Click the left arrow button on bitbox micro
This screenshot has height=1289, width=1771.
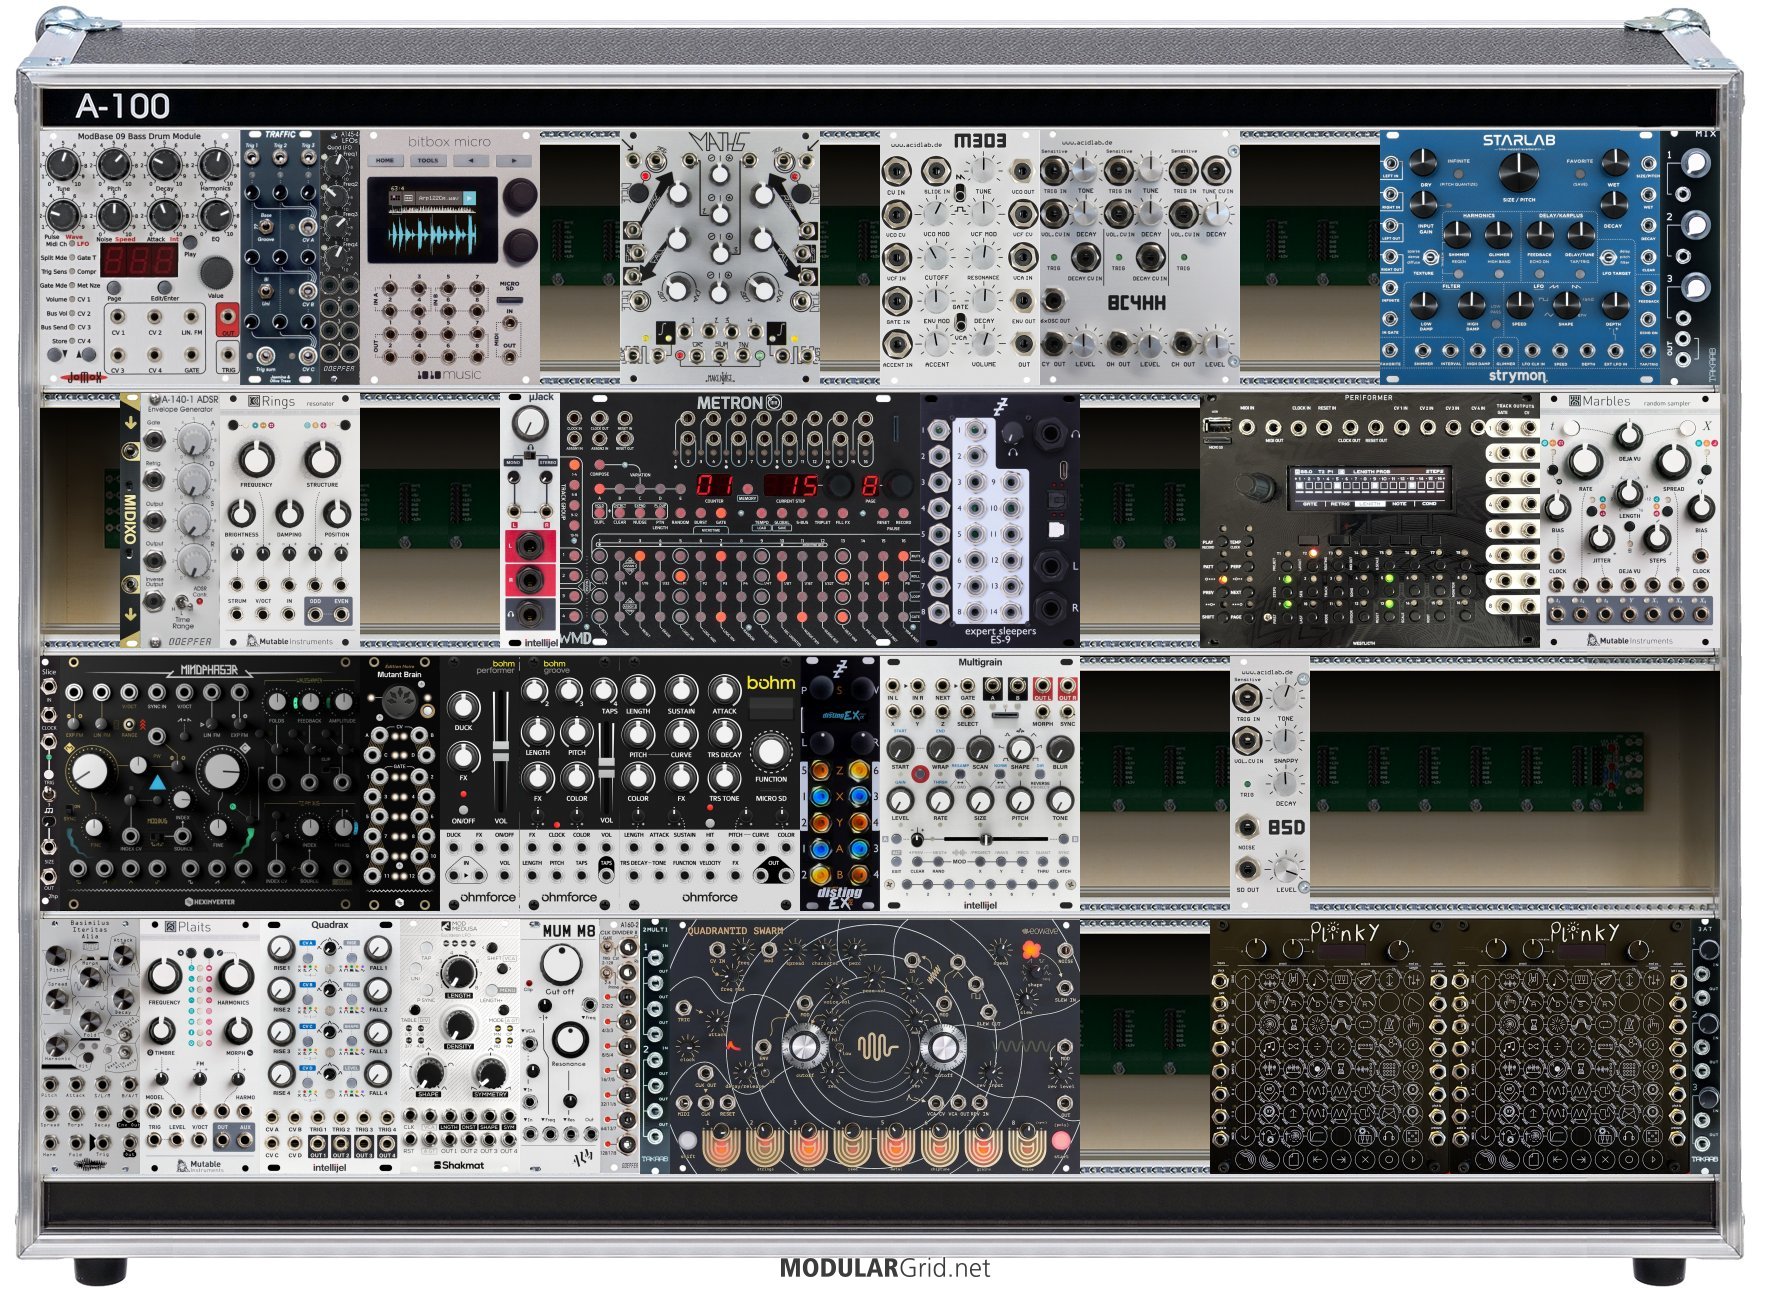click(x=471, y=160)
